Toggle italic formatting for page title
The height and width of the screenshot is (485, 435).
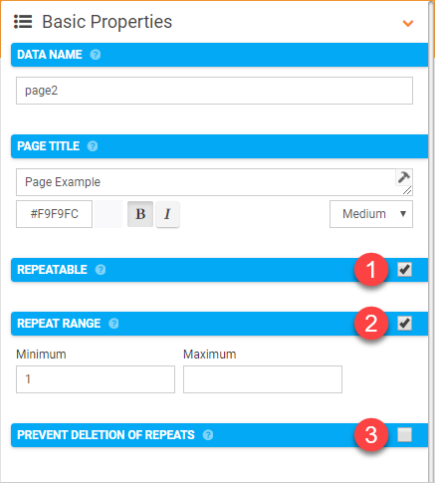coord(167,214)
